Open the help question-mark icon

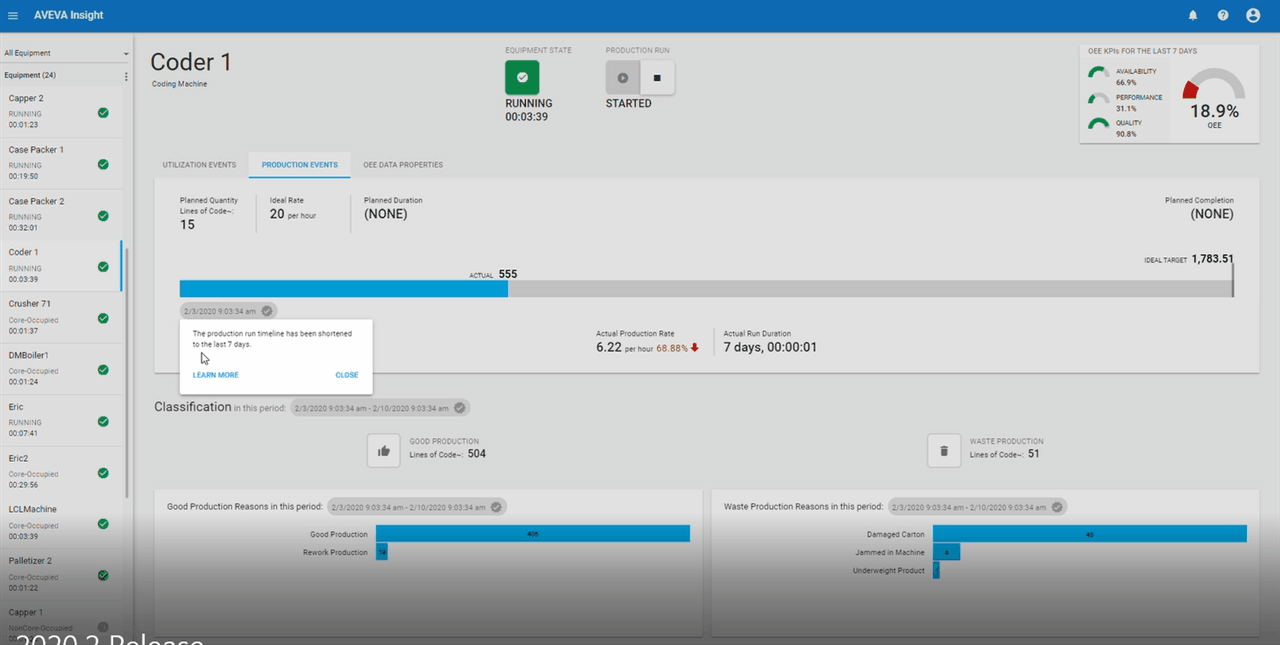click(1221, 14)
